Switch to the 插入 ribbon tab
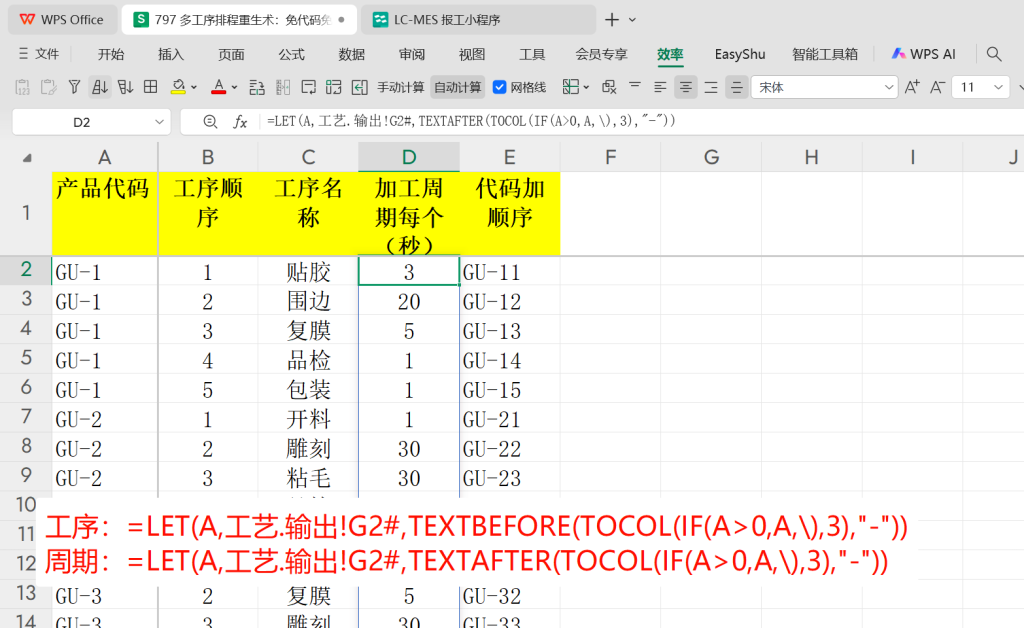Image resolution: width=1024 pixels, height=628 pixels. (x=171, y=54)
